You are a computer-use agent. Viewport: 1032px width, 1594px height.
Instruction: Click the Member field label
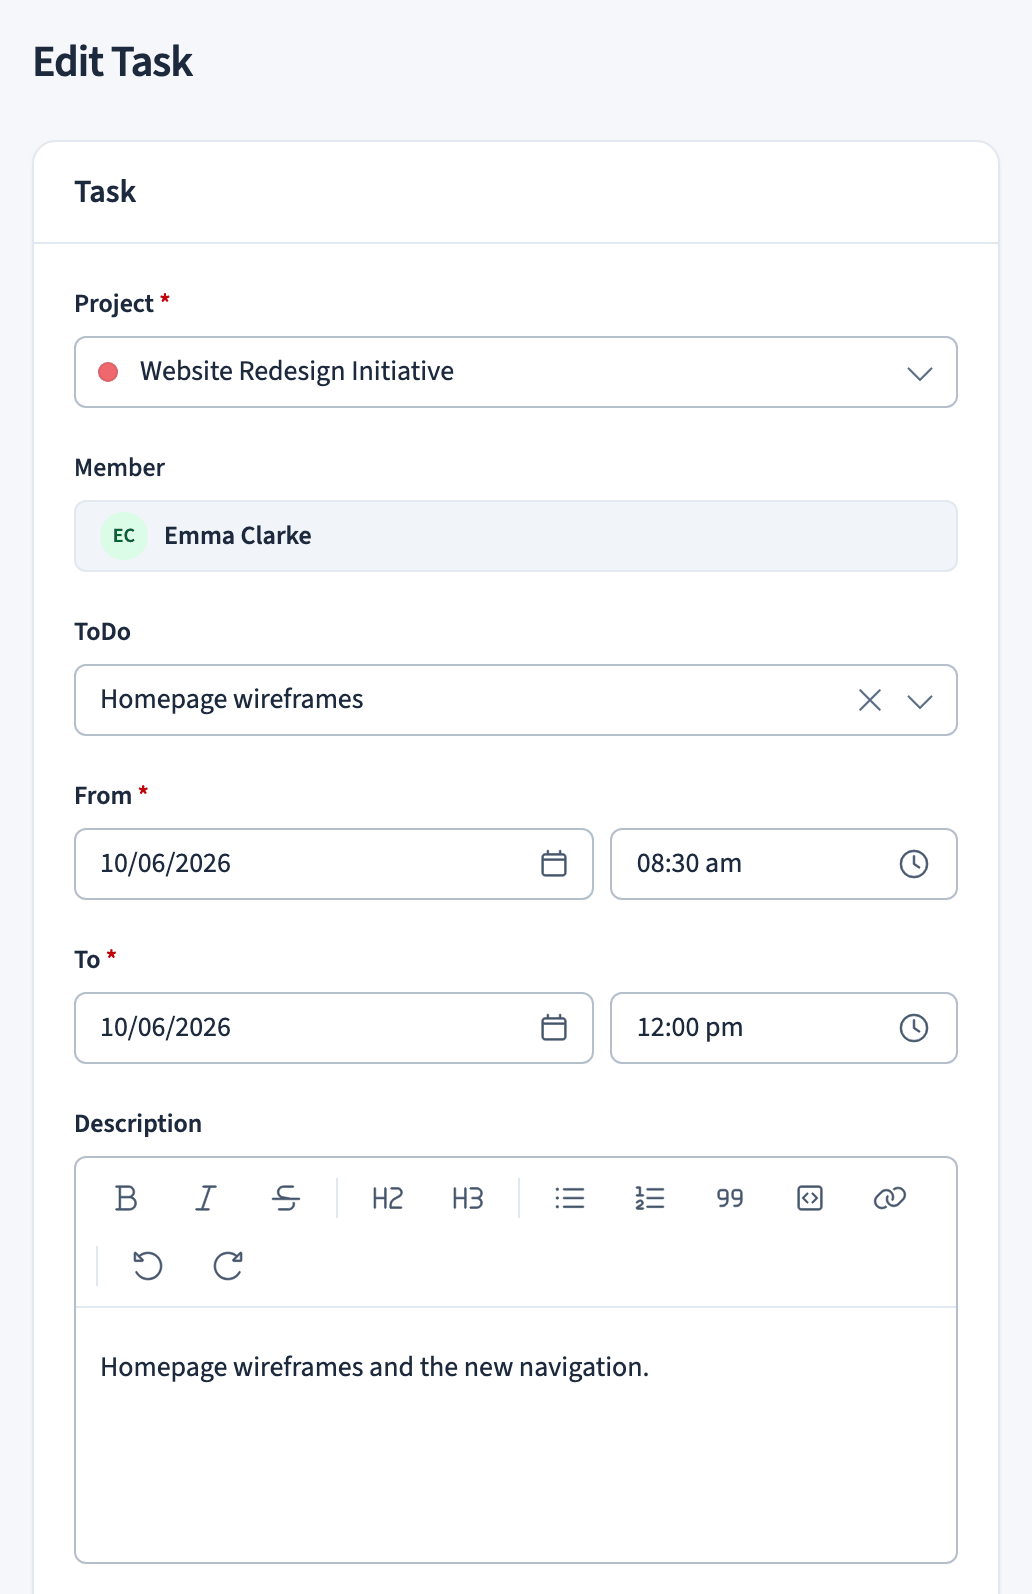coord(120,467)
